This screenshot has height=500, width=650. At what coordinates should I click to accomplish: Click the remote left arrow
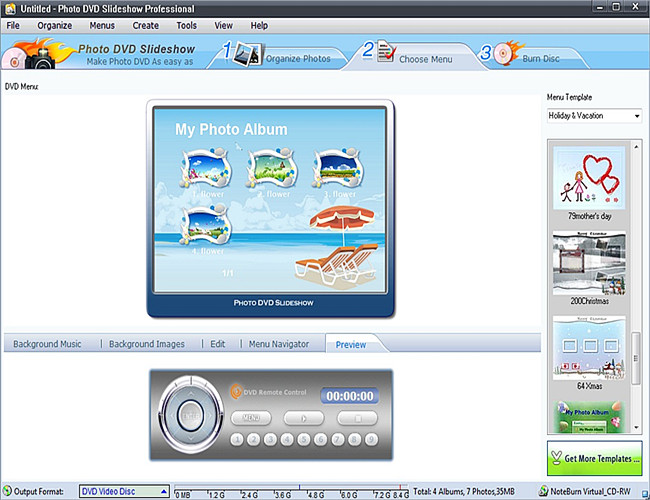pos(172,416)
